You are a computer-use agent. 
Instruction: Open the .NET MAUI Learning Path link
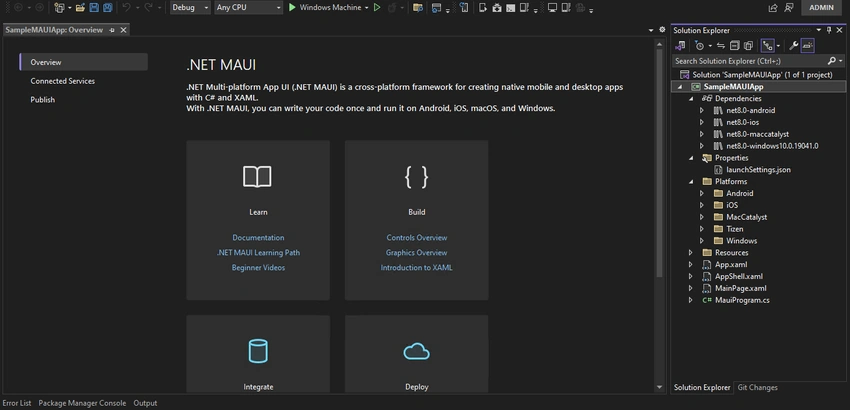click(258, 253)
